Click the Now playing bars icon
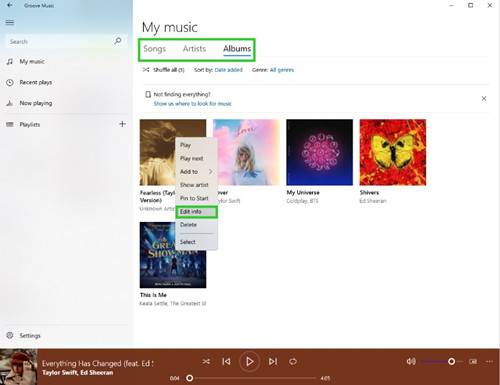The image size is (500, 385). click(x=10, y=103)
